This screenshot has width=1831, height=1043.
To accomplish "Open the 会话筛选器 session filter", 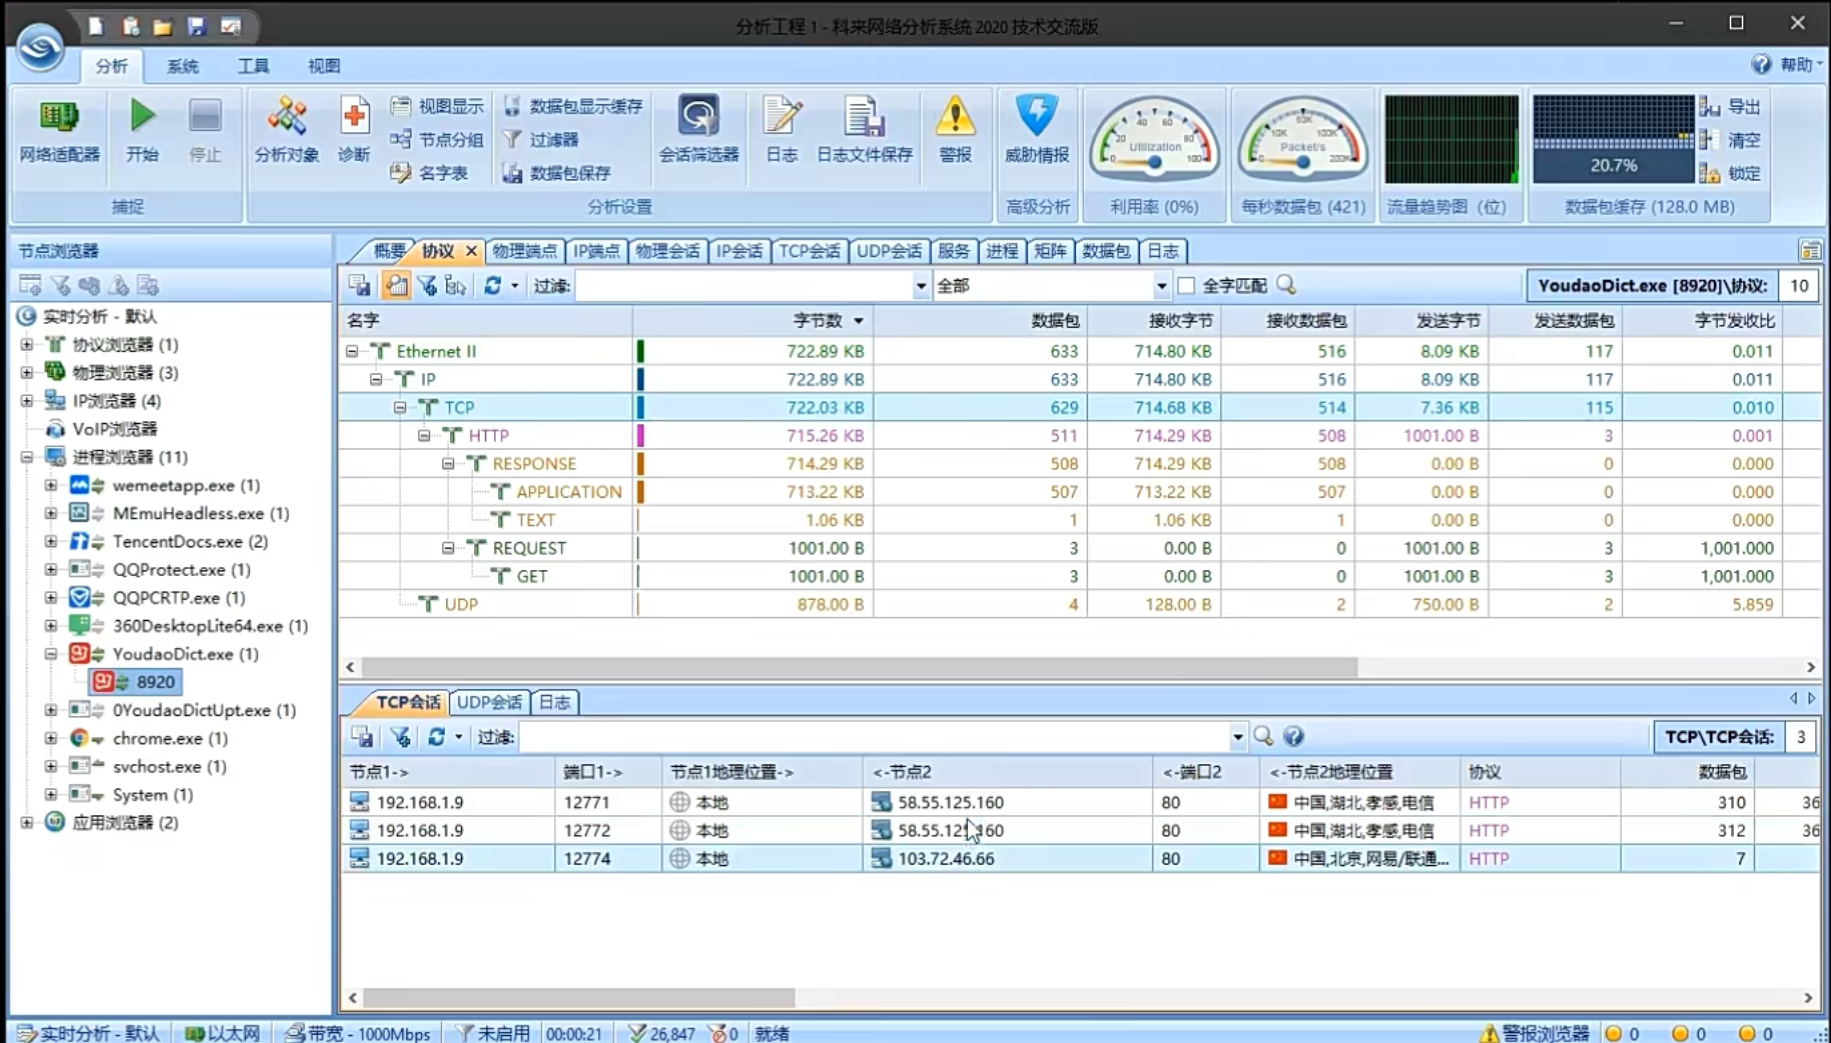I will click(698, 130).
